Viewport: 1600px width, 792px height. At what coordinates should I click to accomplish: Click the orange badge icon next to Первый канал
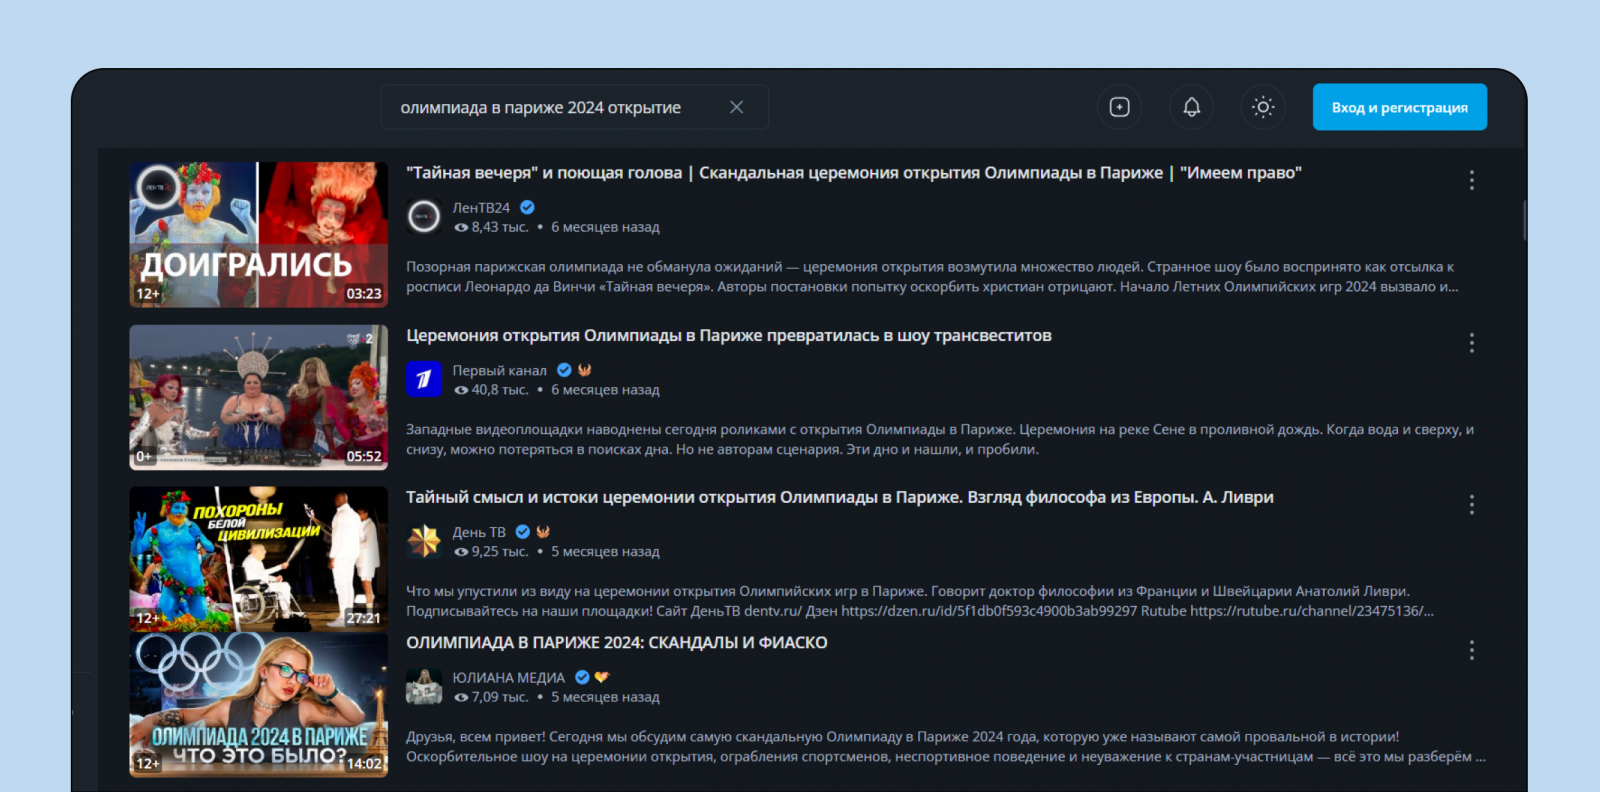click(x=585, y=370)
